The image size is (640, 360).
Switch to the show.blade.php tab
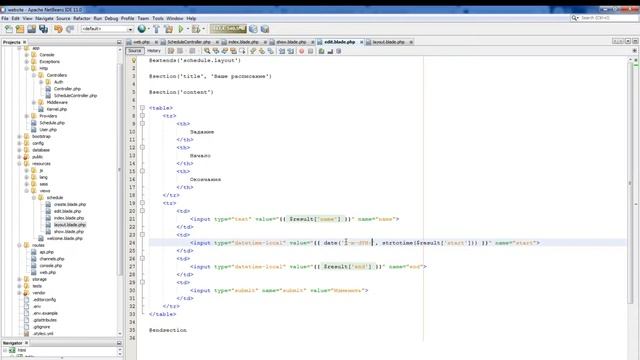tap(291, 42)
